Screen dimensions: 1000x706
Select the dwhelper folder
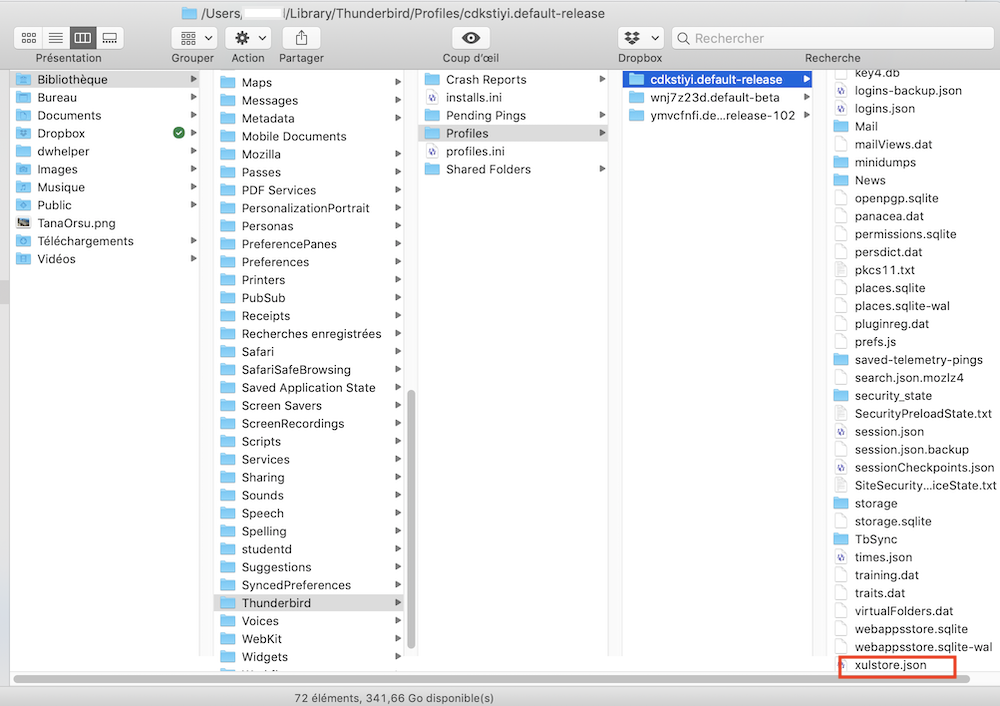(x=105, y=151)
